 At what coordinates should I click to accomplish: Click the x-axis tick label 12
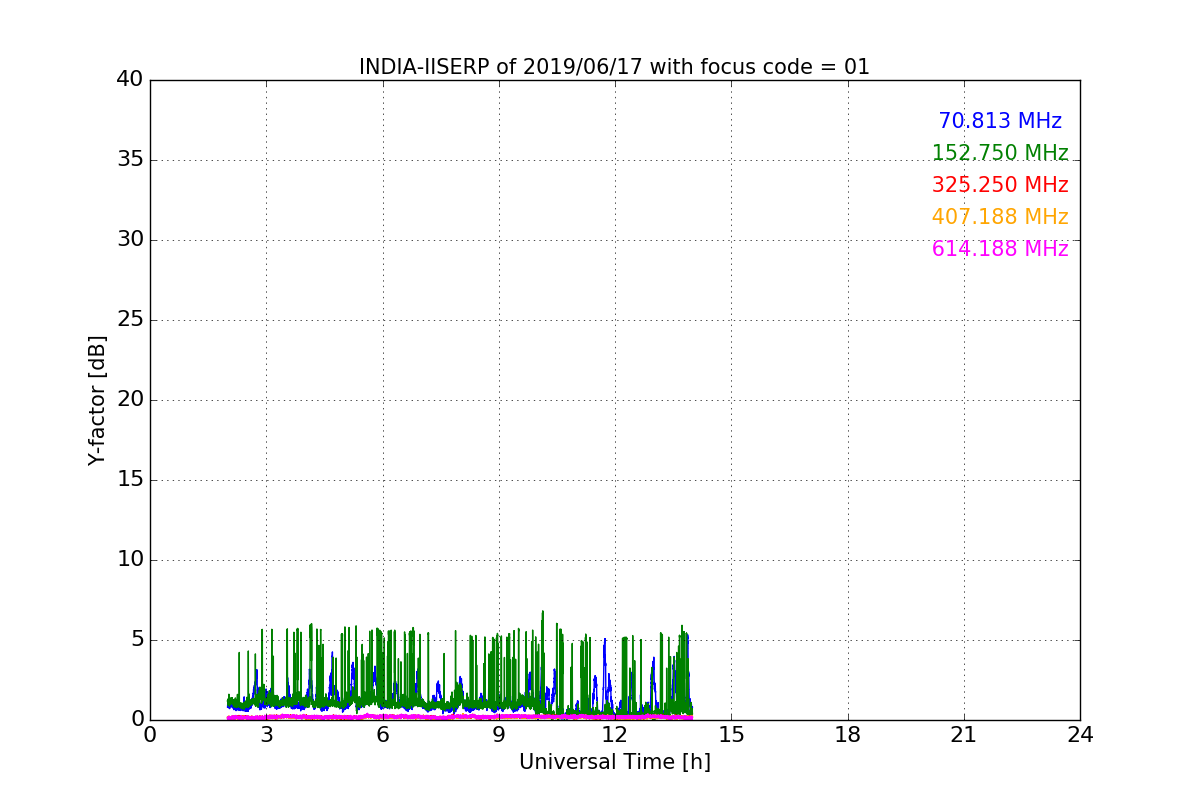point(615,735)
